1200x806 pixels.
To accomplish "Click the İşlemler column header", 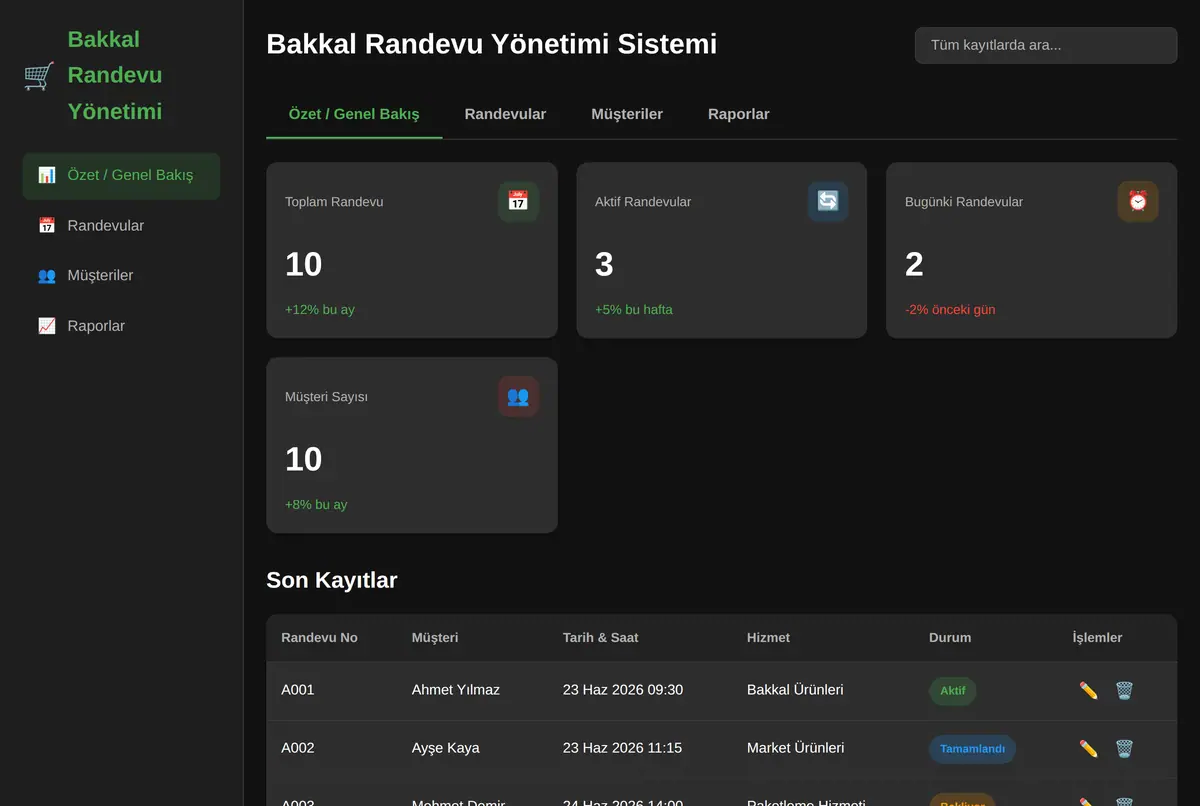I will pyautogui.click(x=1097, y=638).
